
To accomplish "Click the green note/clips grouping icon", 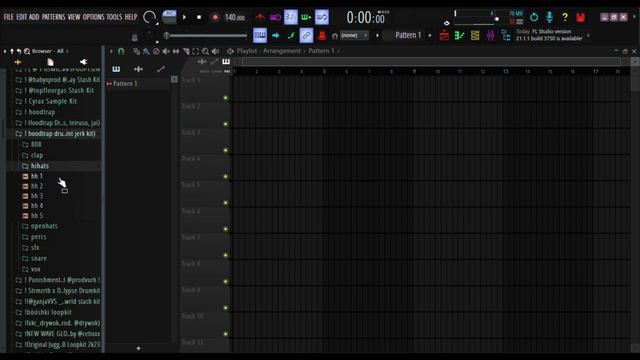I will click(291, 36).
